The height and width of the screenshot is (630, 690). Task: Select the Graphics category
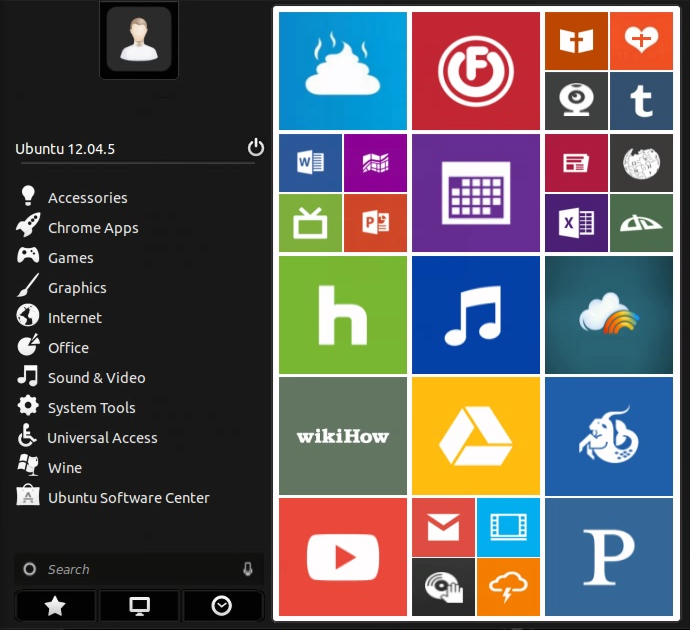coord(62,287)
